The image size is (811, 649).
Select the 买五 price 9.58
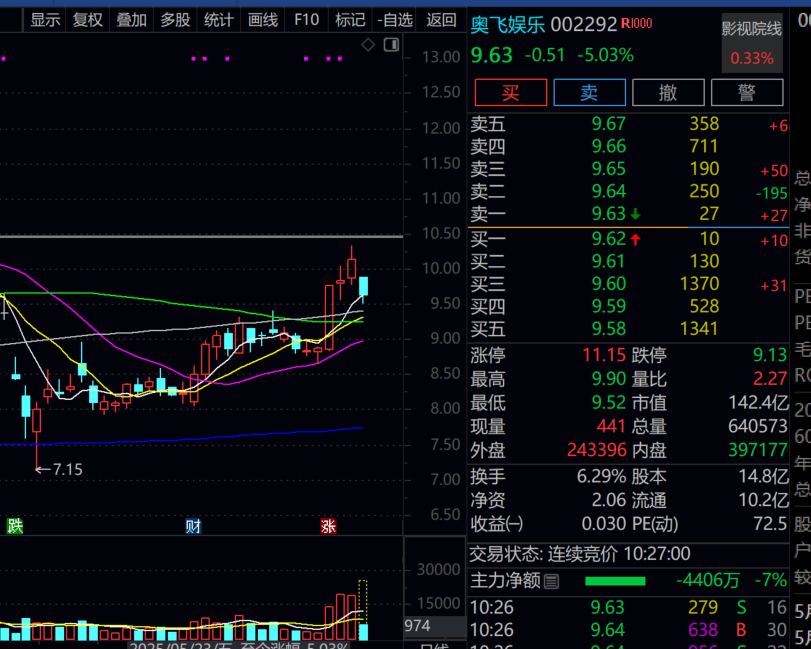[x=609, y=329]
